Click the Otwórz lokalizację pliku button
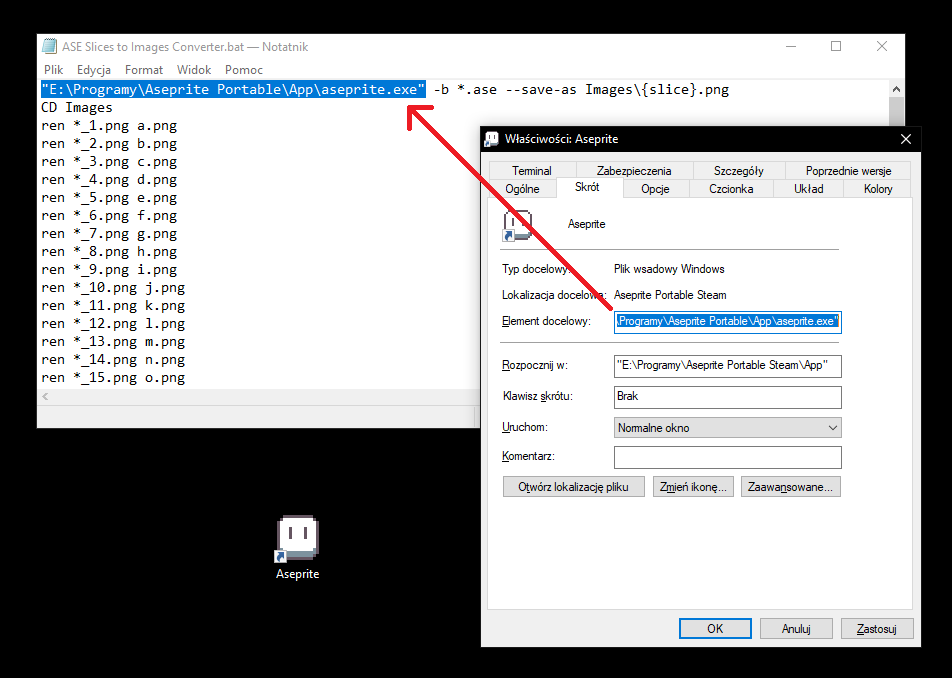This screenshot has width=952, height=678. pyautogui.click(x=573, y=487)
